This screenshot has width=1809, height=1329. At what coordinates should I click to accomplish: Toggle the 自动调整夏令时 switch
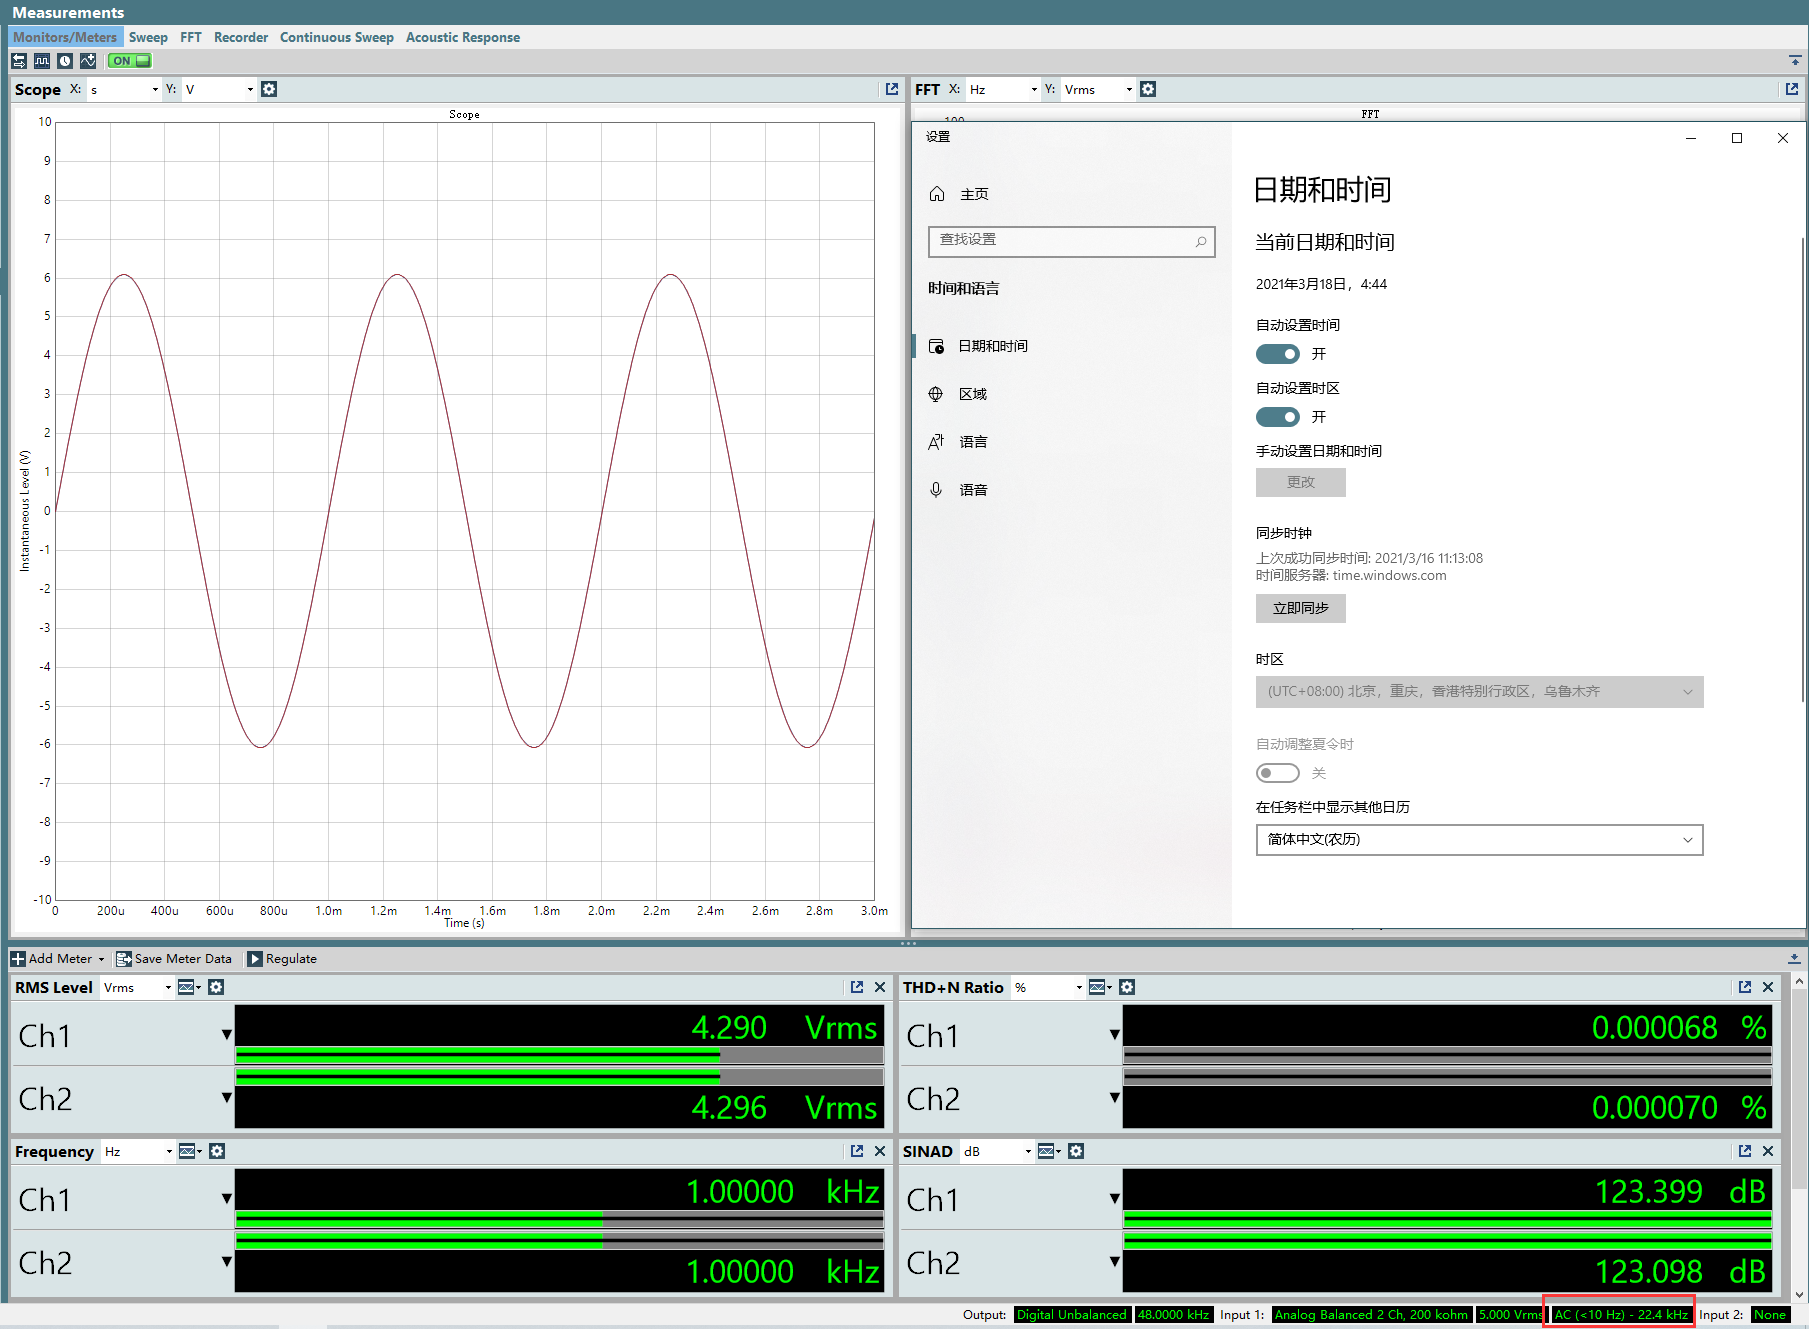tap(1278, 773)
